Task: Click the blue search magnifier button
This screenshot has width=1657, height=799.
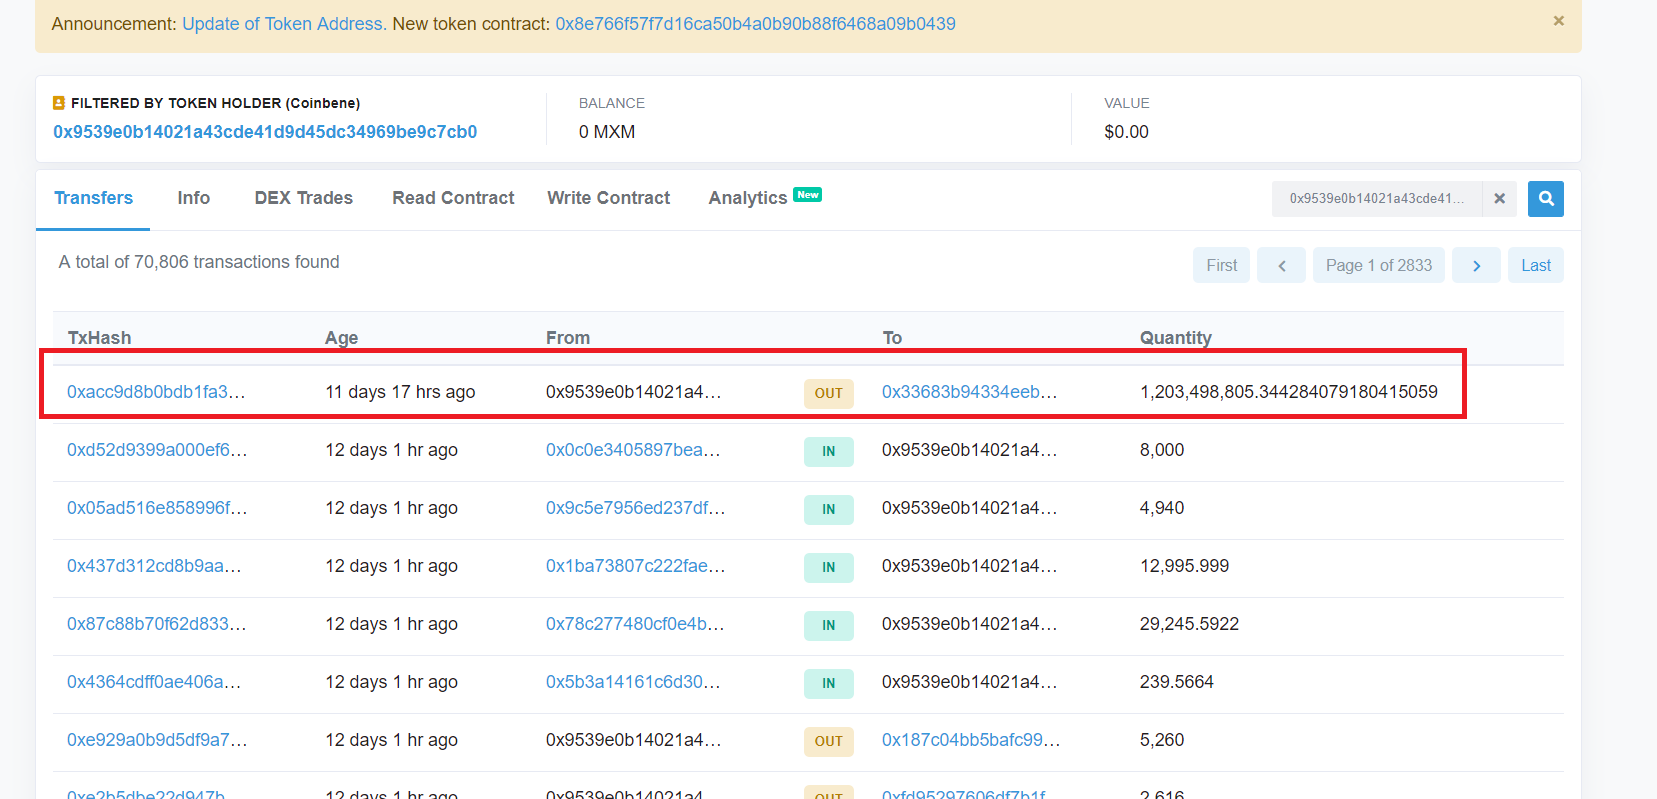Action: (x=1546, y=199)
